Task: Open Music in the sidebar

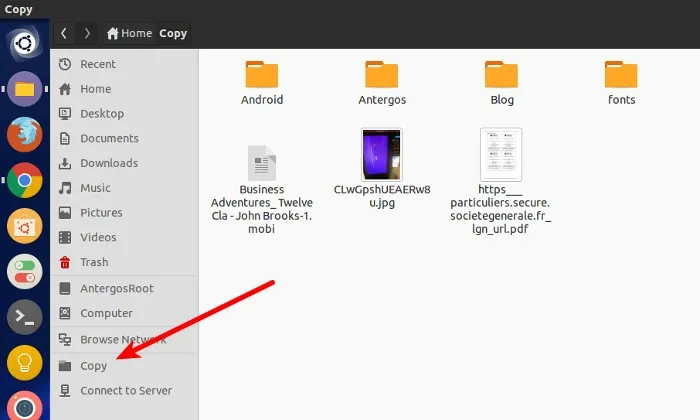Action: (124, 188)
